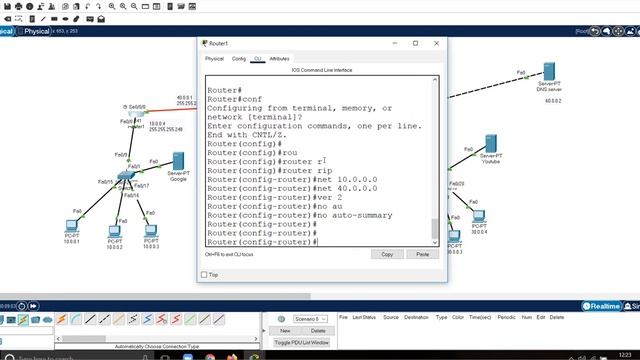This screenshot has width=640, height=360.
Task: Click the Back navigation icon in top bar
Action: point(595,31)
